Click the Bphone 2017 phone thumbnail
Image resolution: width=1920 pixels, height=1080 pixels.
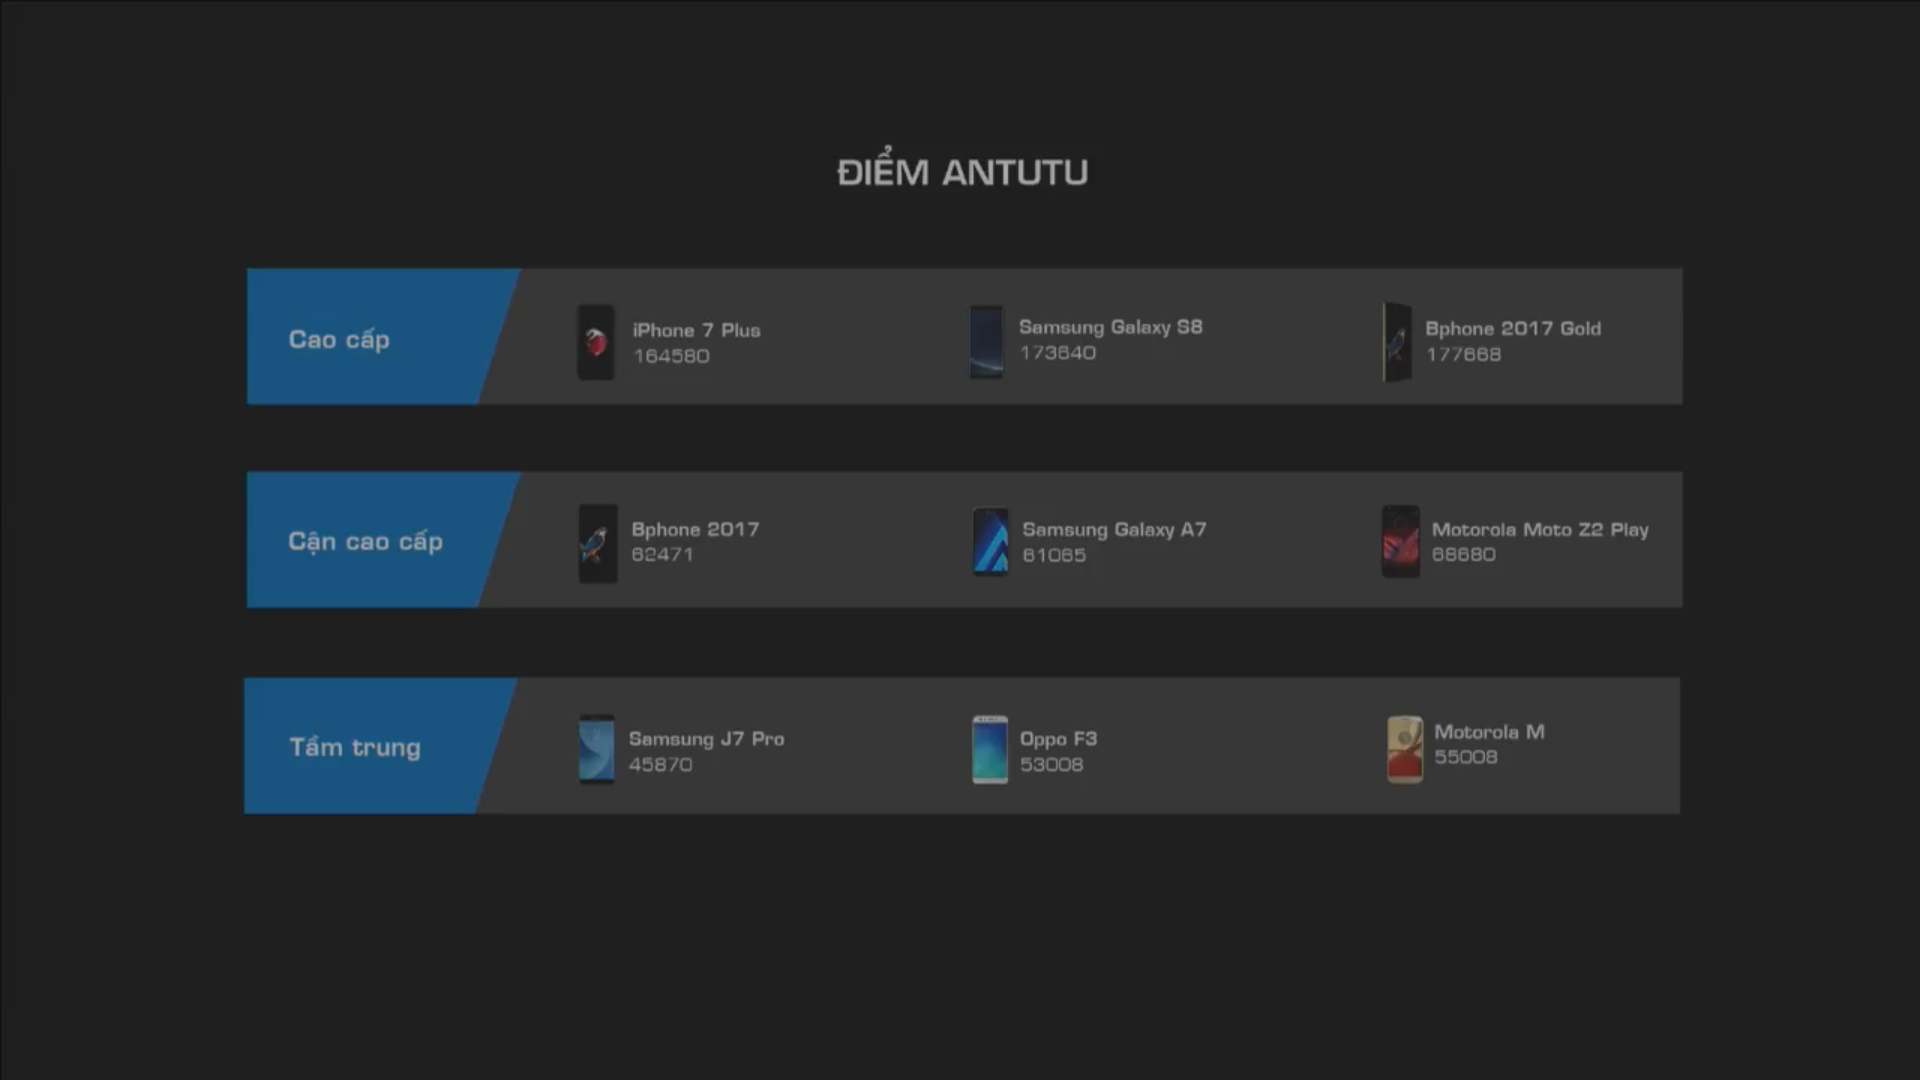(x=597, y=543)
